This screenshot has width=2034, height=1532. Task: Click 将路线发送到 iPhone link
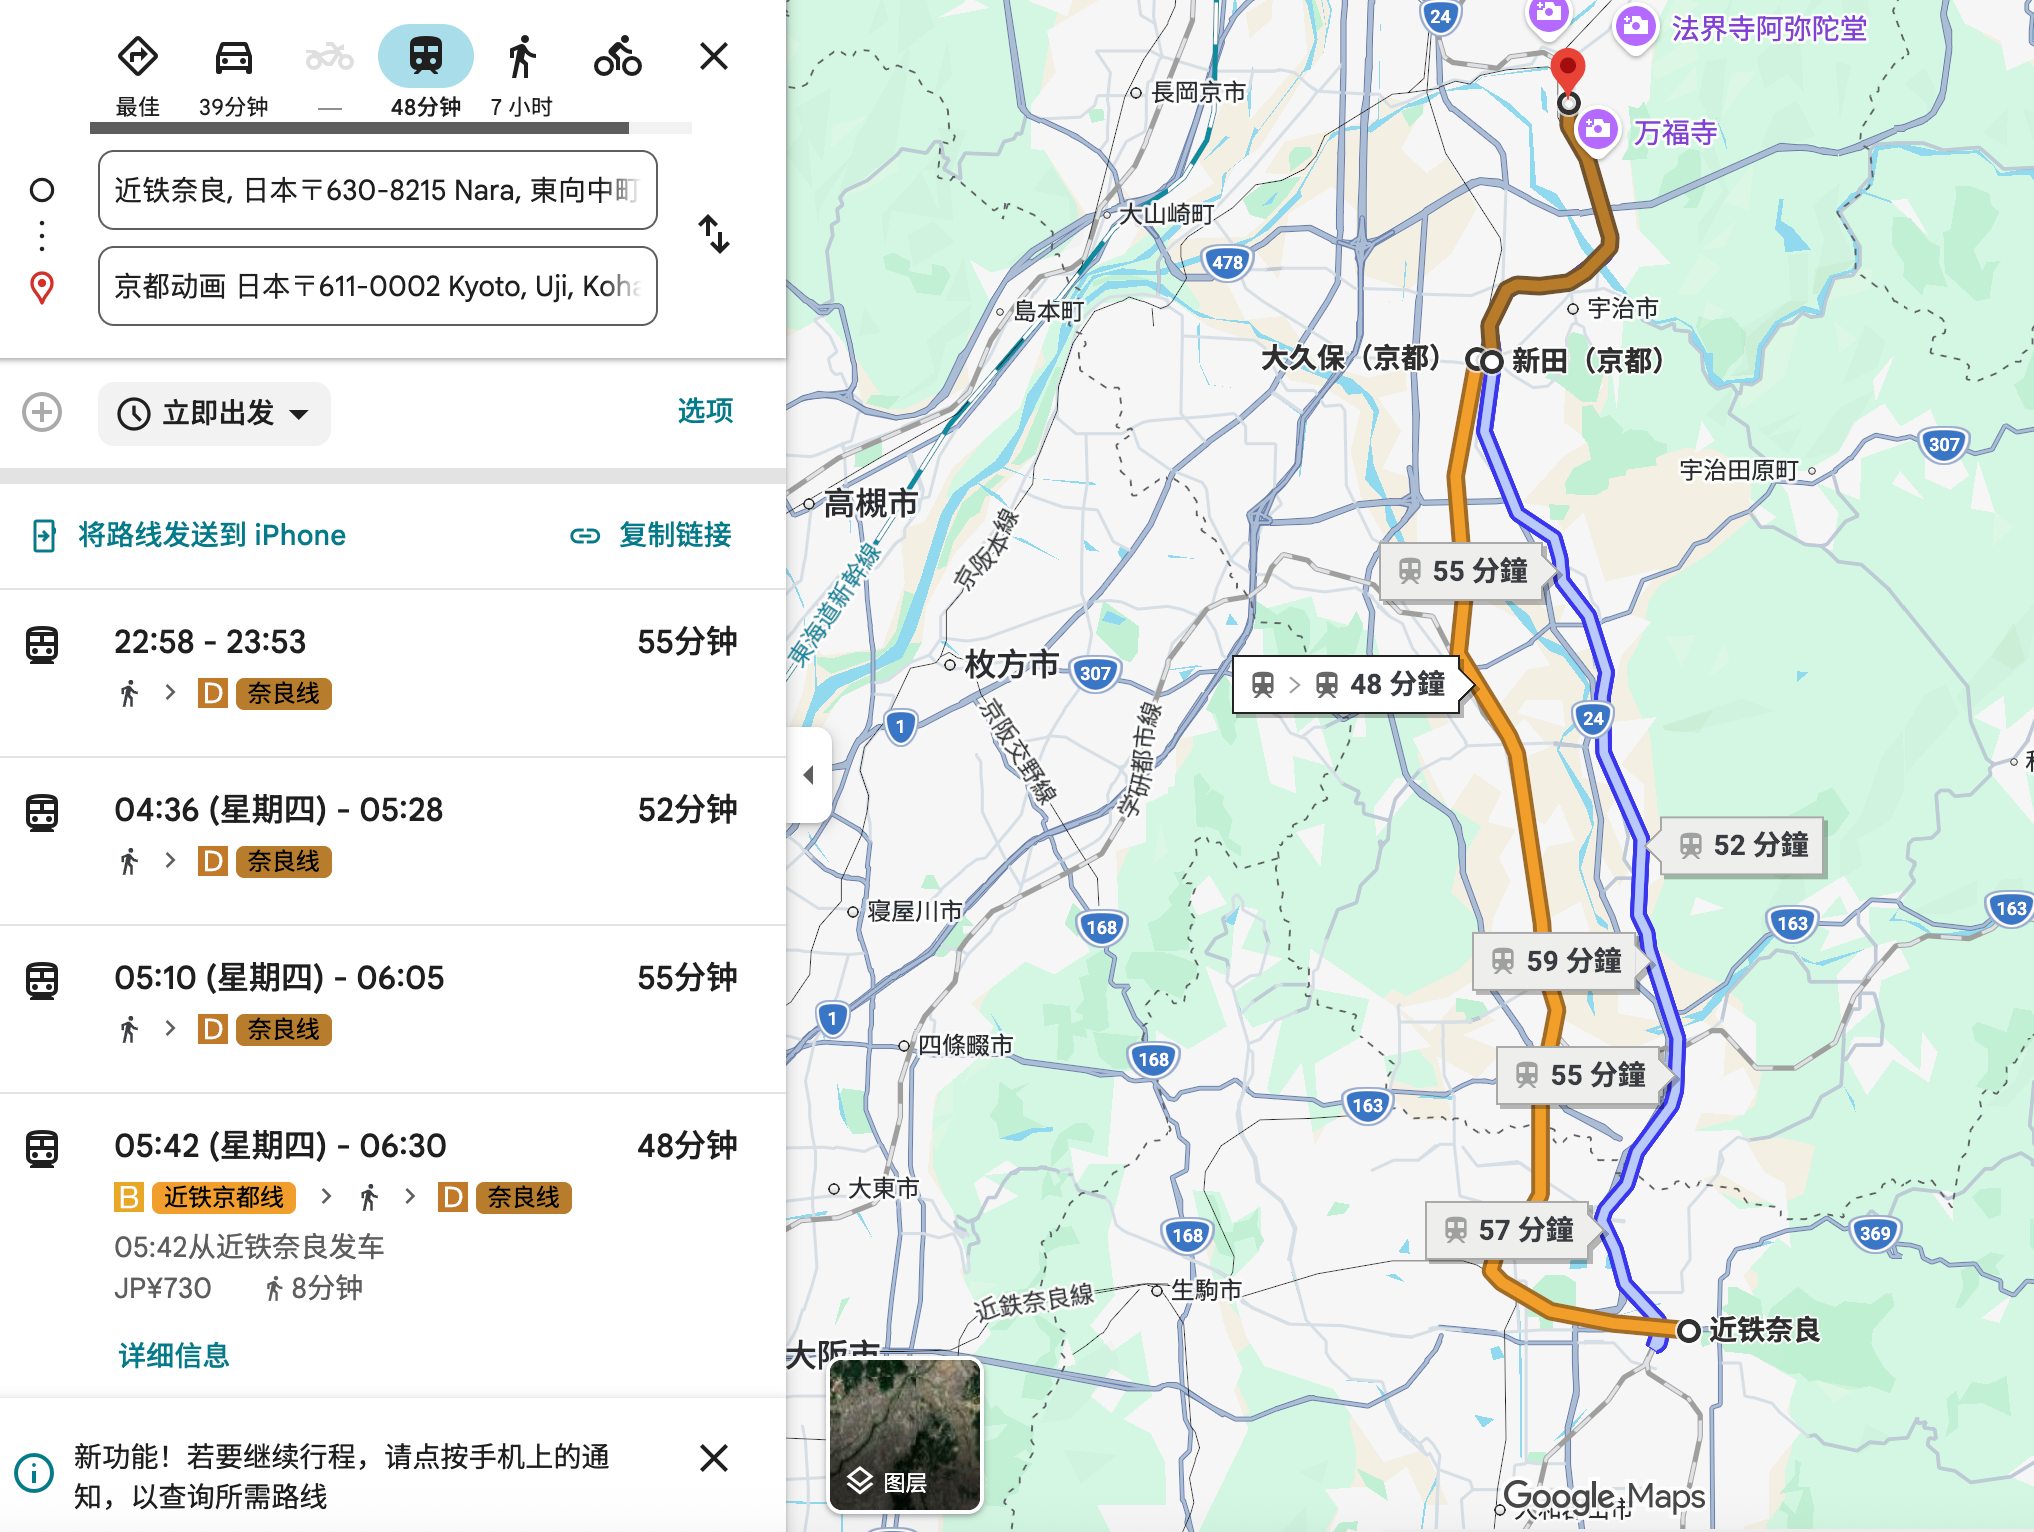(x=212, y=536)
